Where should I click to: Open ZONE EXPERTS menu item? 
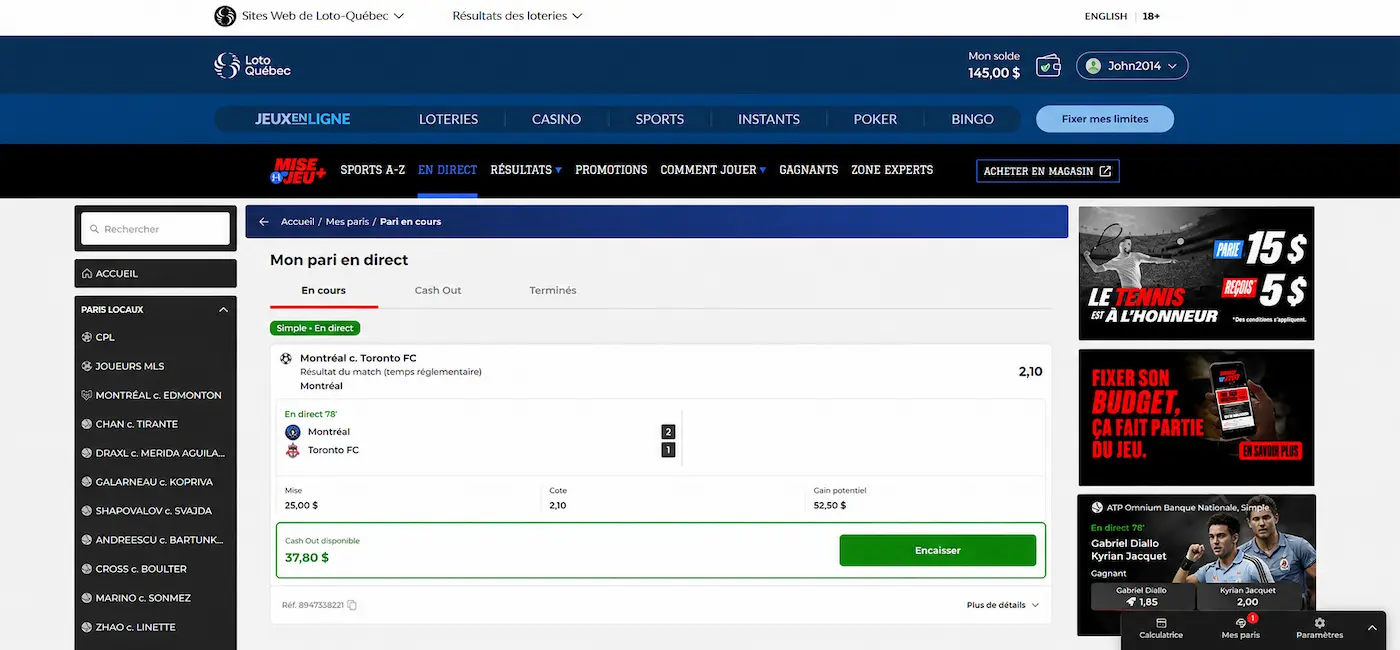point(892,170)
